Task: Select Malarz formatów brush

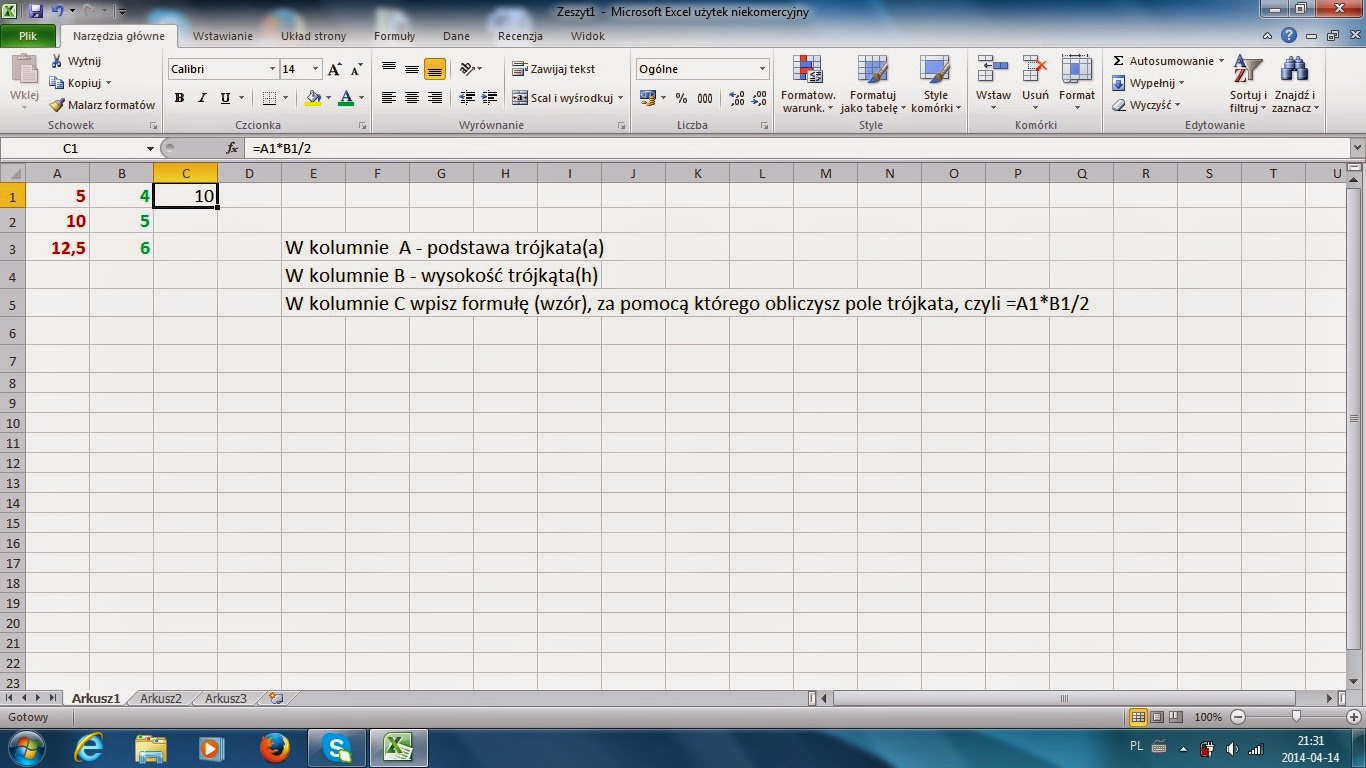Action: tap(57, 105)
